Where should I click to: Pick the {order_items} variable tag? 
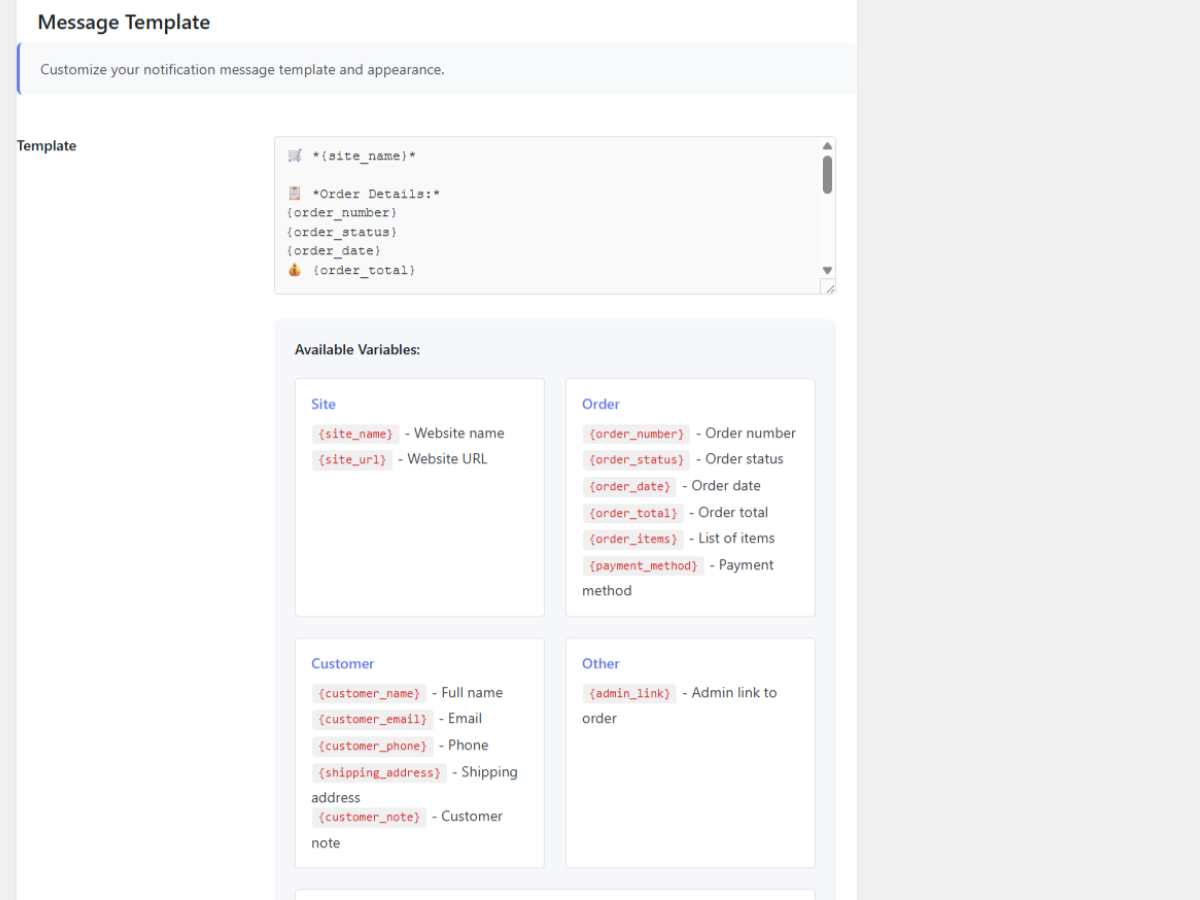[x=632, y=539]
